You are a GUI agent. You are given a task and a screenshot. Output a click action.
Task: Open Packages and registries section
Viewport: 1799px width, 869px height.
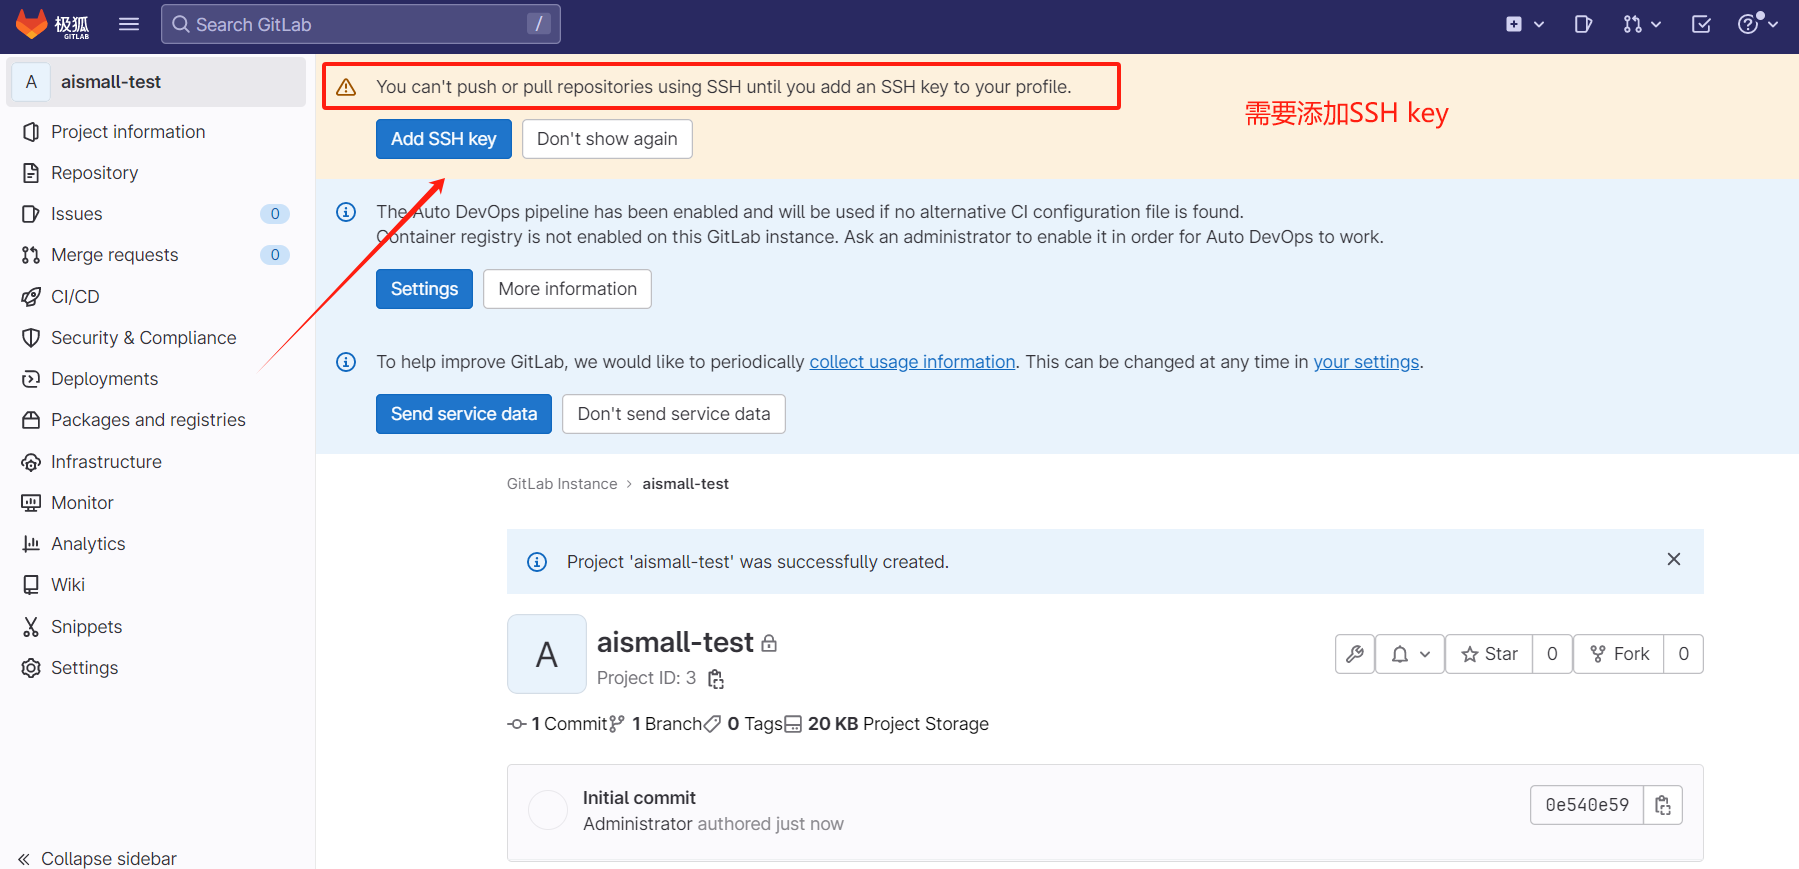point(157,420)
